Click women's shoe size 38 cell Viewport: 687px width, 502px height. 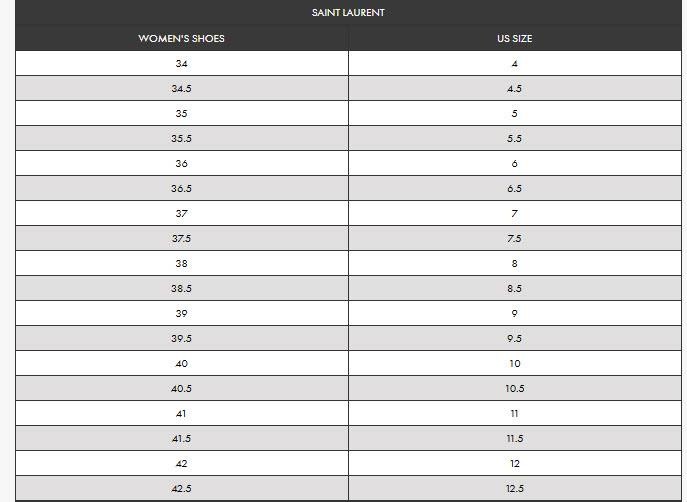[x=181, y=264]
